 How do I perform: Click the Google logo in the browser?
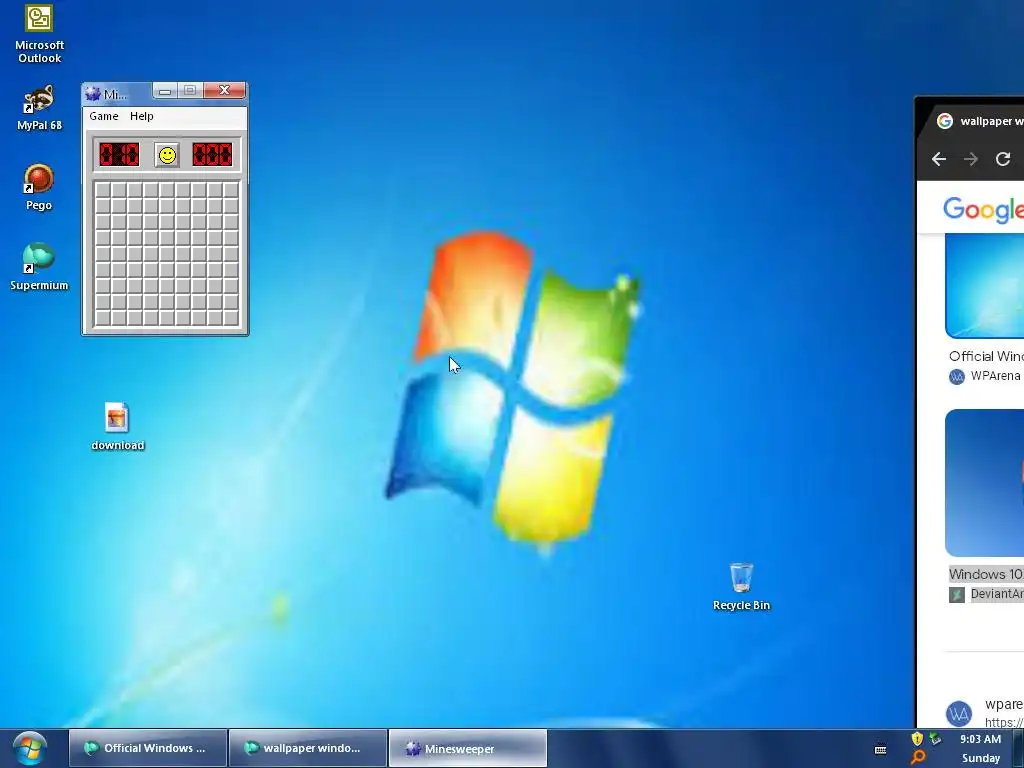(984, 209)
